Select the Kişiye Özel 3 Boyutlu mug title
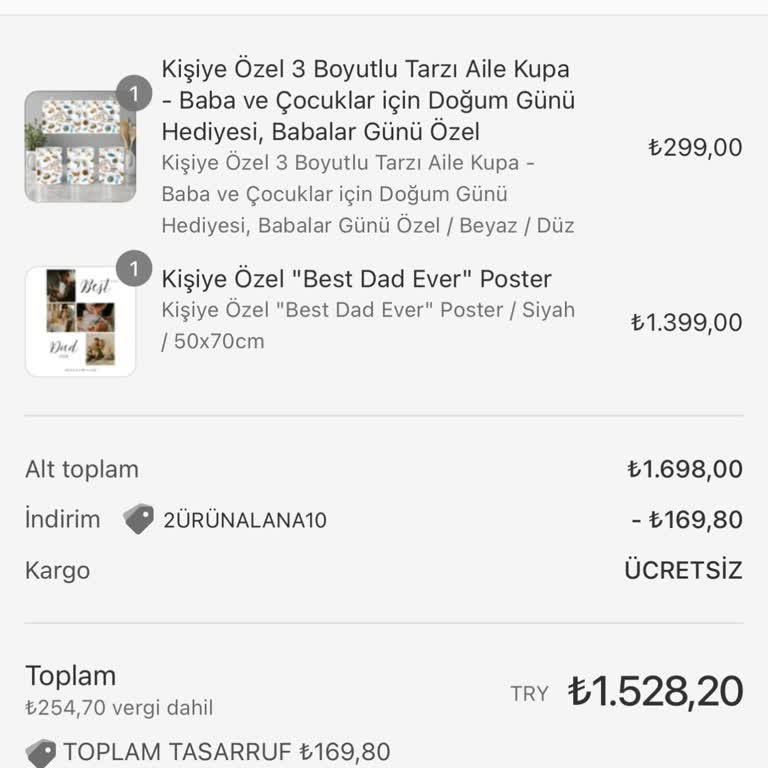 pos(367,100)
